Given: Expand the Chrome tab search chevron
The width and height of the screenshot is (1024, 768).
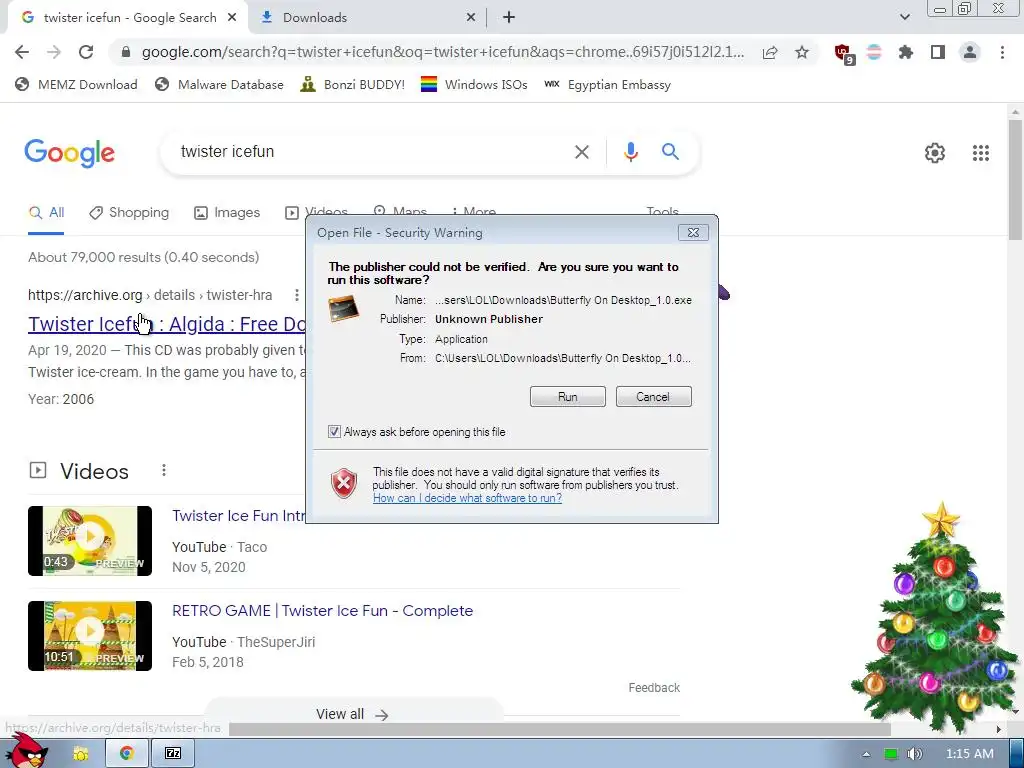Looking at the screenshot, I should click(904, 17).
